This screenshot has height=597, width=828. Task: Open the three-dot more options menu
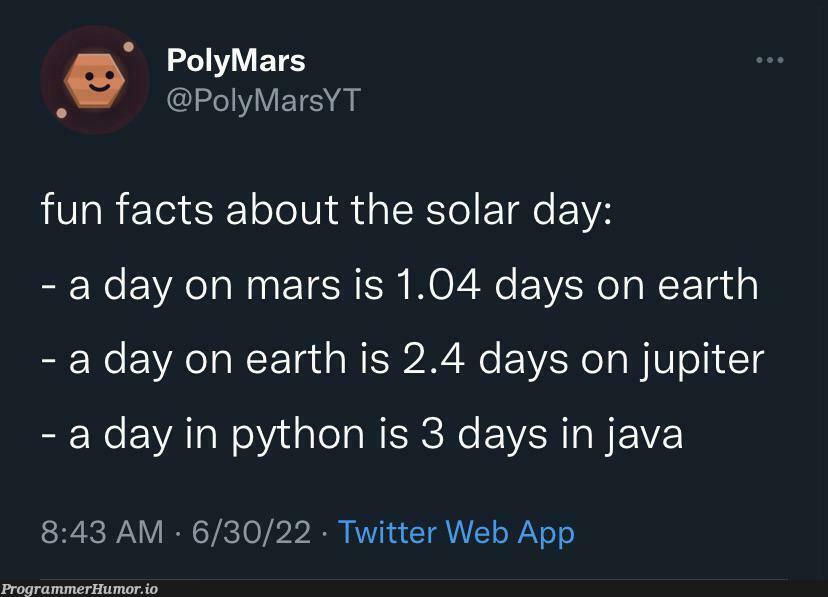pos(769,61)
